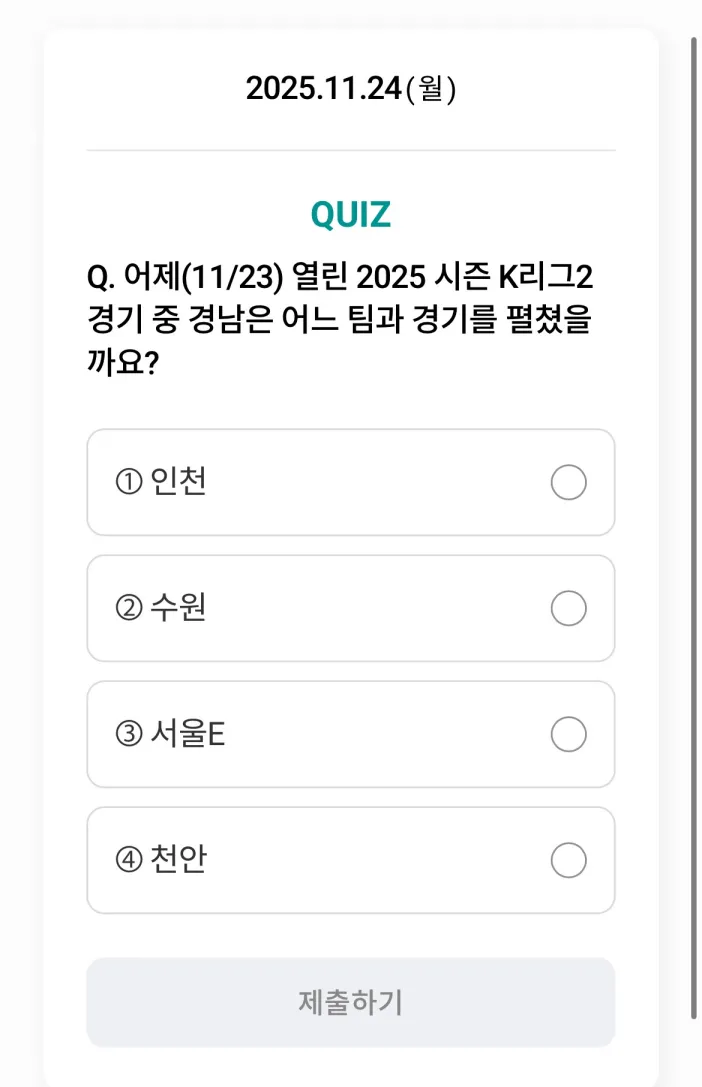Click the divider line below the date
Screen dimensions: 702x1087
pos(350,150)
